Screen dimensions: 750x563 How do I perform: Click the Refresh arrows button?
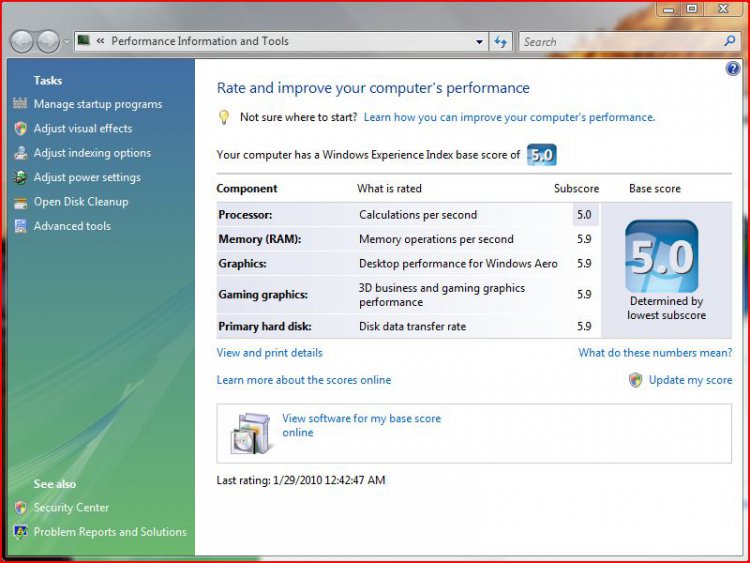501,42
